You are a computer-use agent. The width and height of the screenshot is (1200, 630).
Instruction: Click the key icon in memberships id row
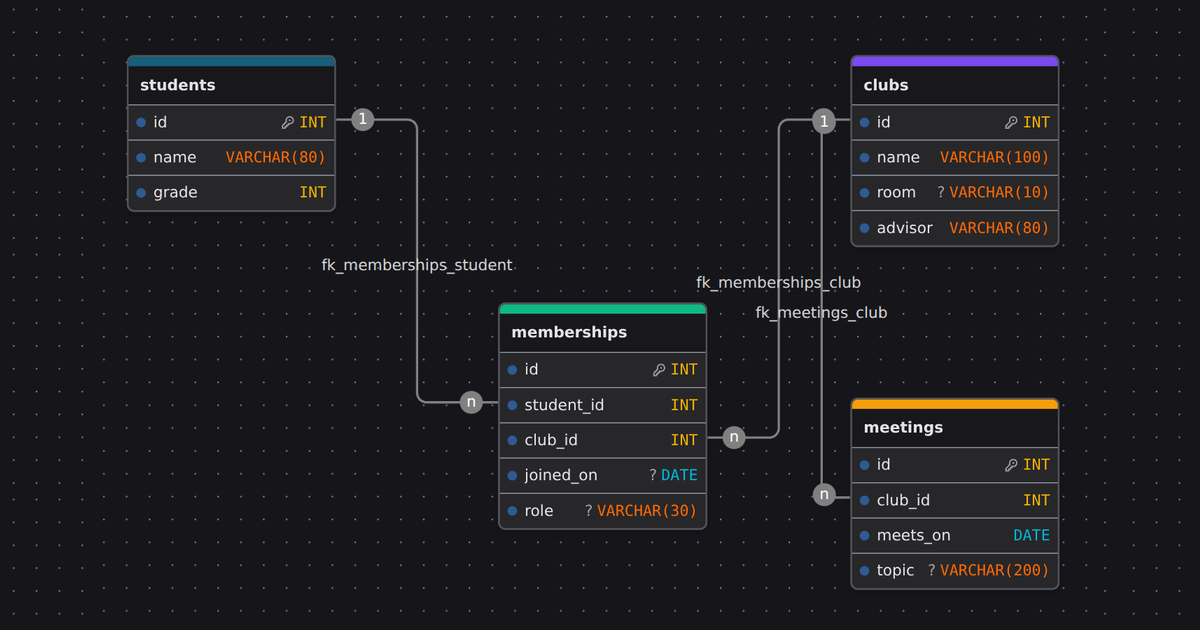(x=659, y=370)
